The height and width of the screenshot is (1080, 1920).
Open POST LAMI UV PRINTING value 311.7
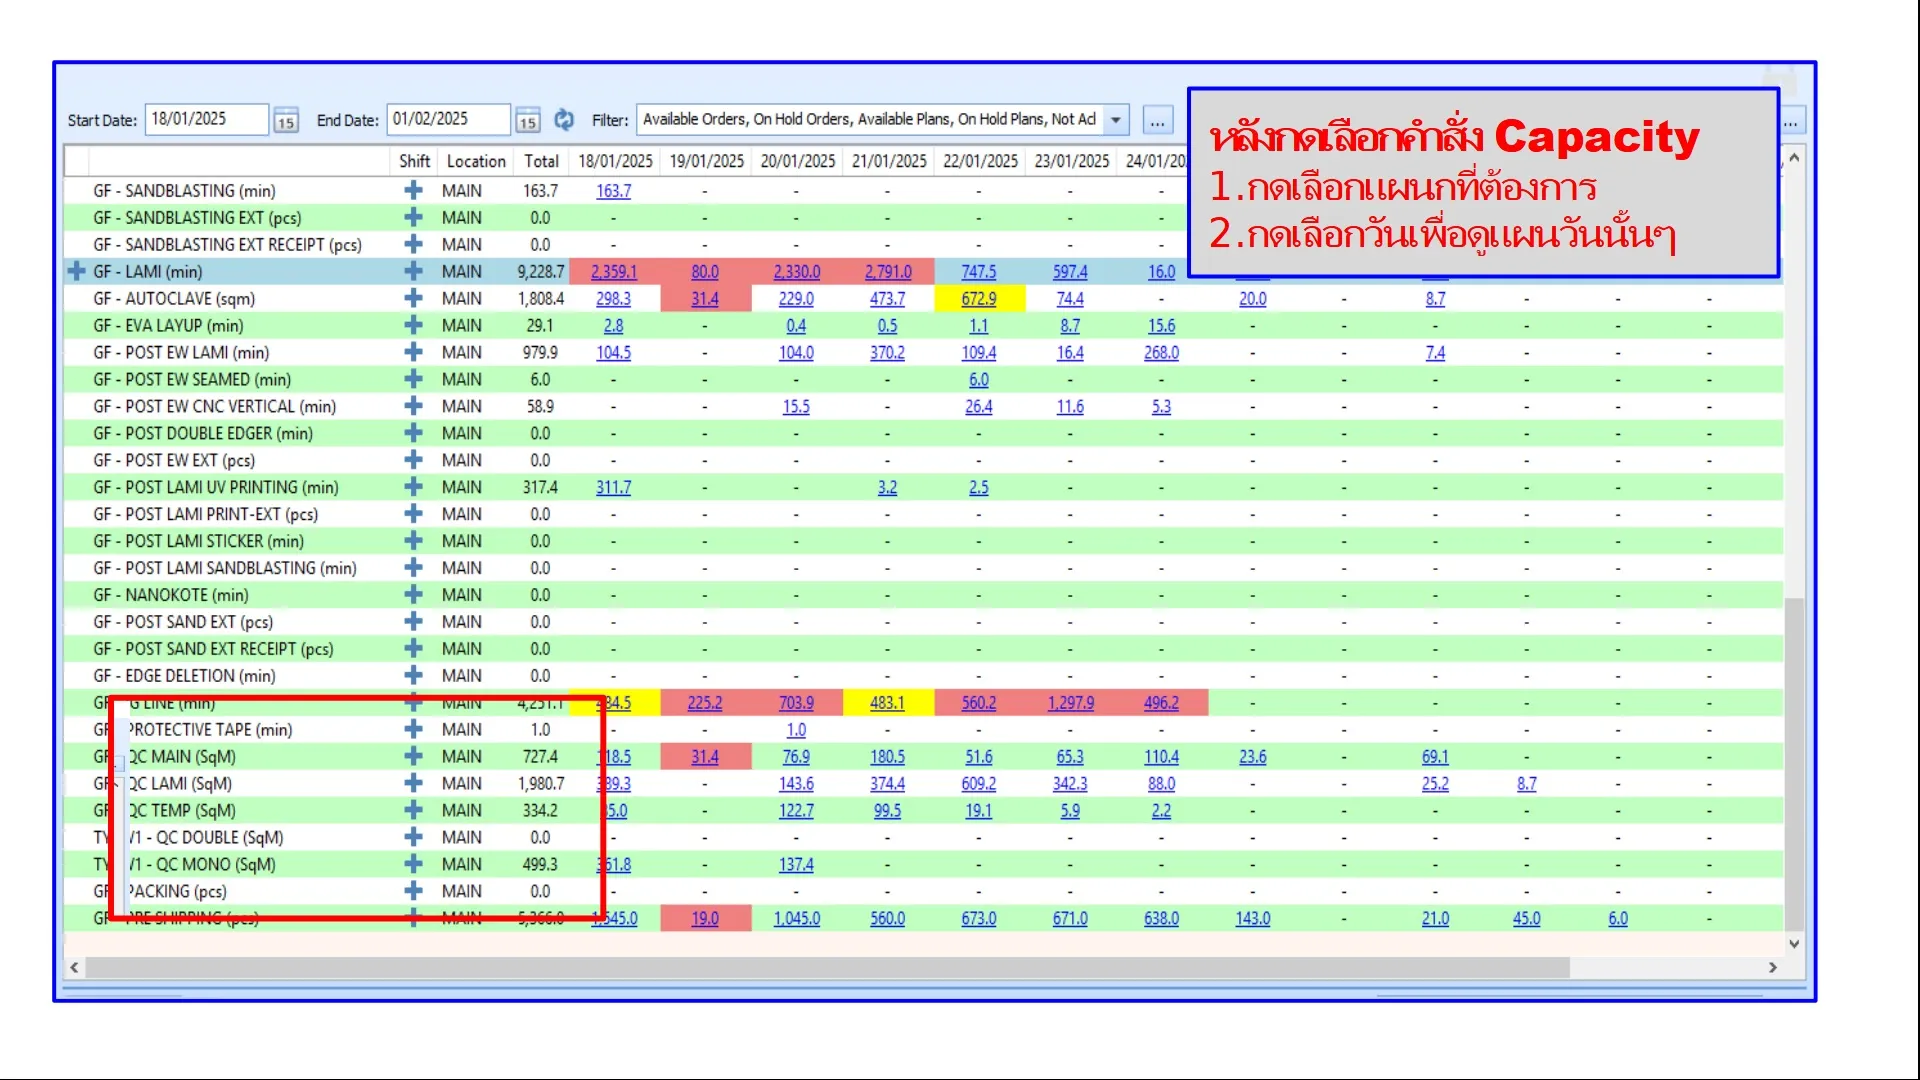[614, 488]
